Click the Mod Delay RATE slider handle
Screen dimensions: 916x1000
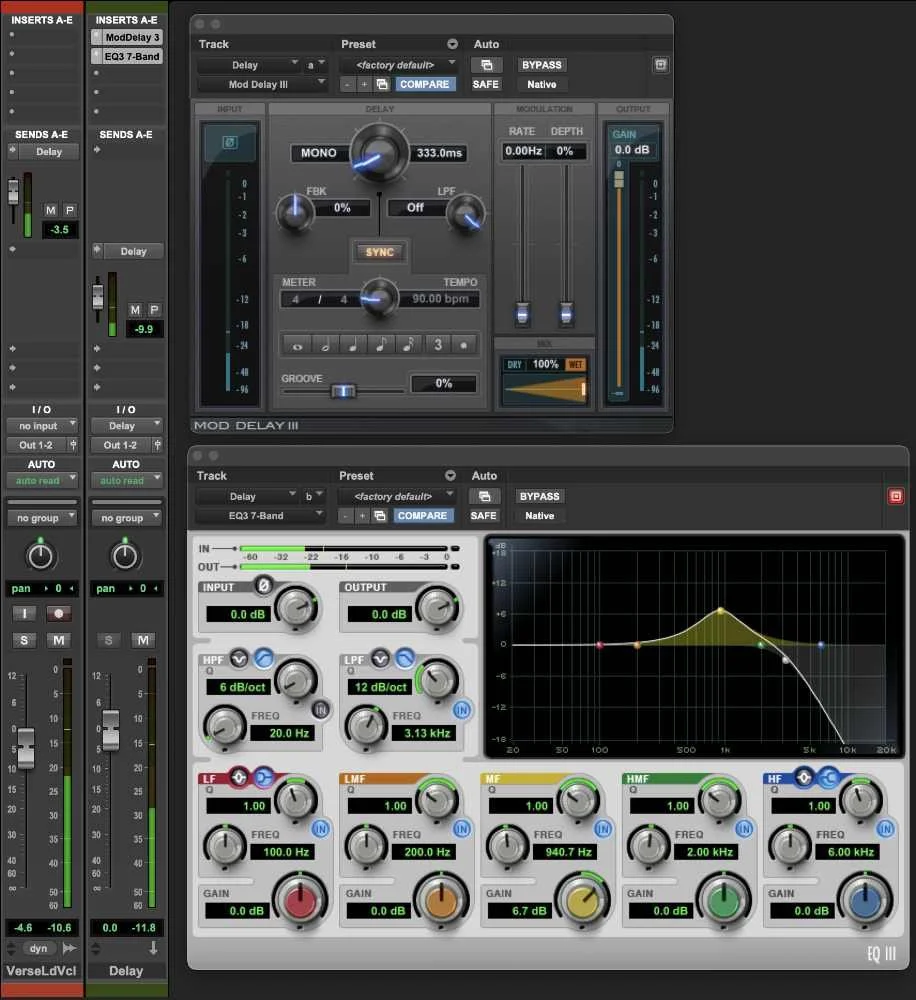[522, 313]
